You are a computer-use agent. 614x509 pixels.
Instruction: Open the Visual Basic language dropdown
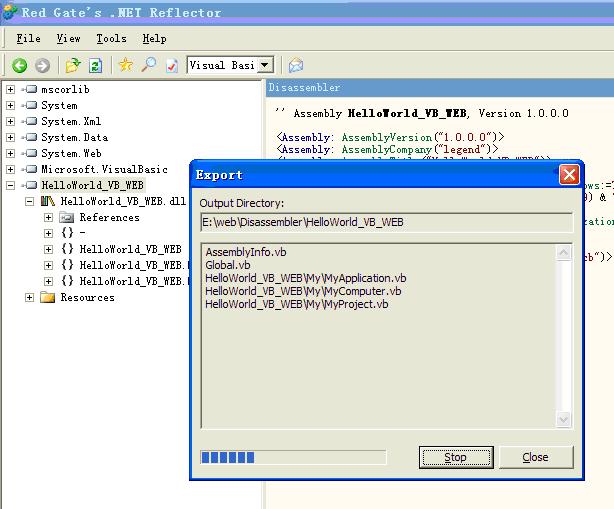click(x=265, y=65)
